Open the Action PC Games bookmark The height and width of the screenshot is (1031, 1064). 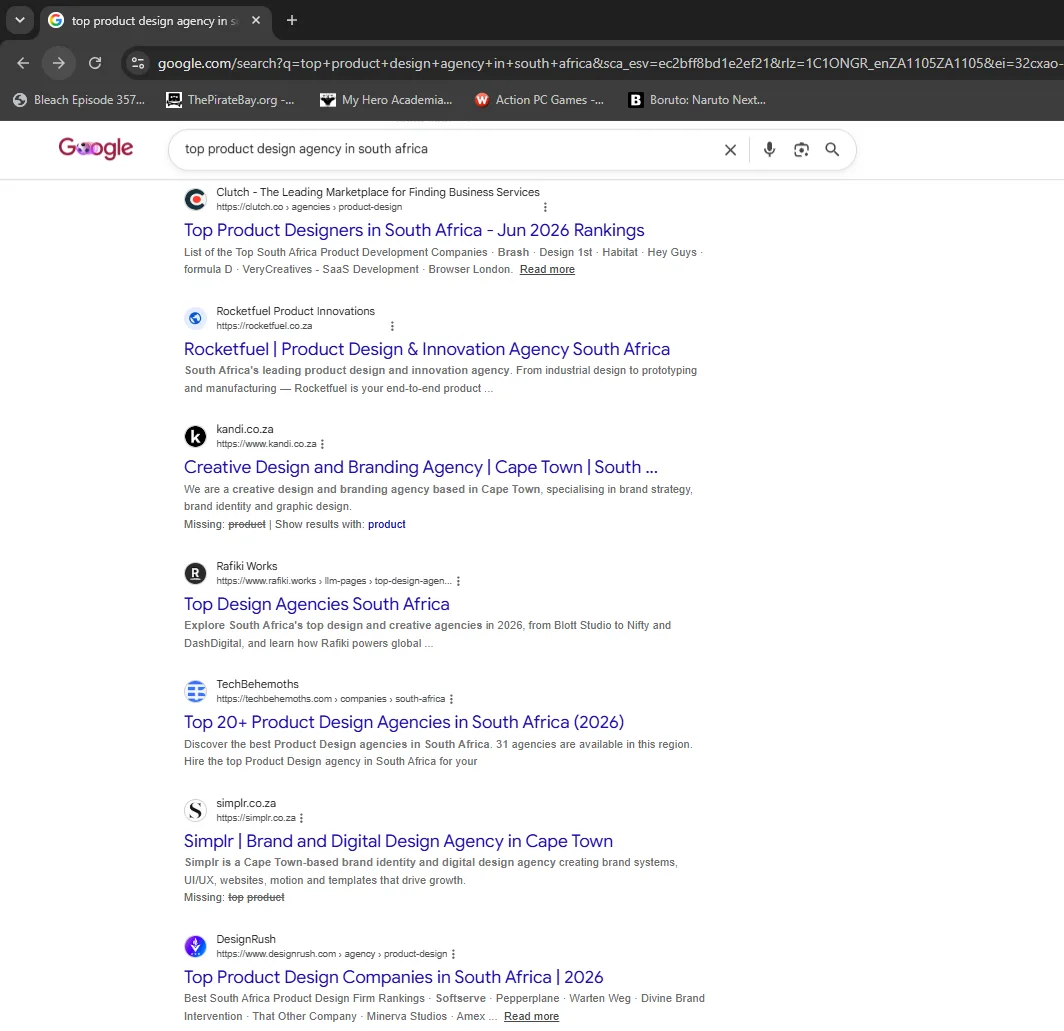pos(539,100)
